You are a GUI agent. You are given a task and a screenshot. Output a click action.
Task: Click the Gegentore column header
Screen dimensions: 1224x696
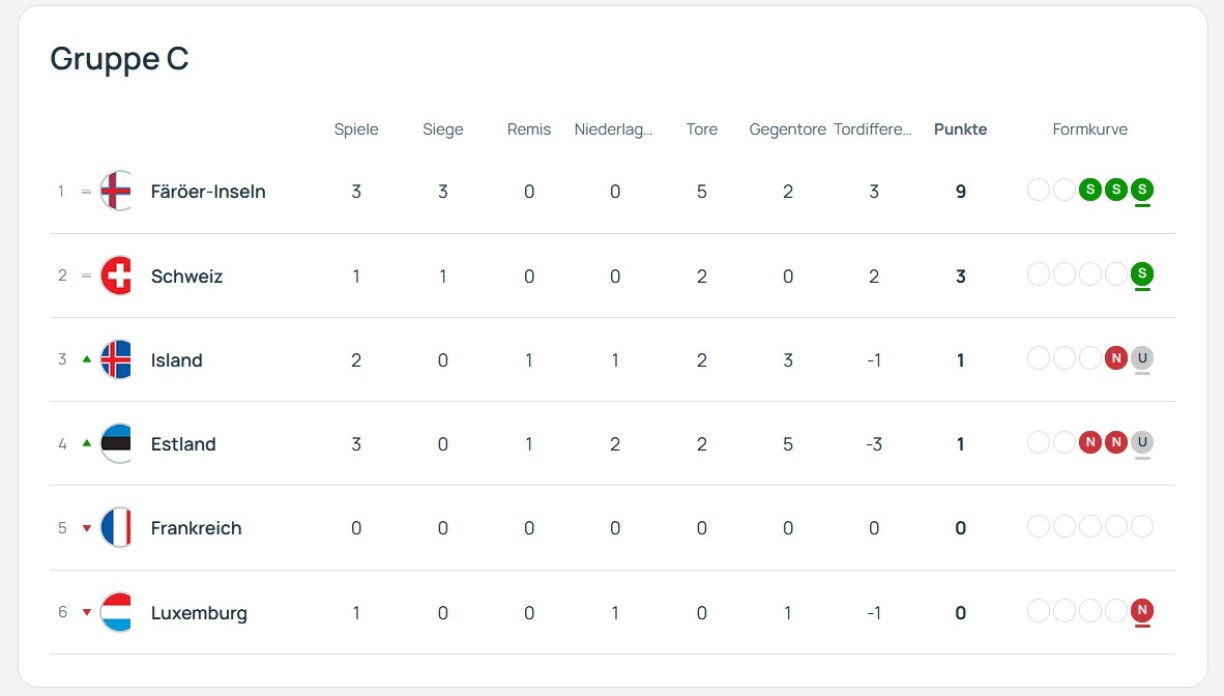(787, 129)
